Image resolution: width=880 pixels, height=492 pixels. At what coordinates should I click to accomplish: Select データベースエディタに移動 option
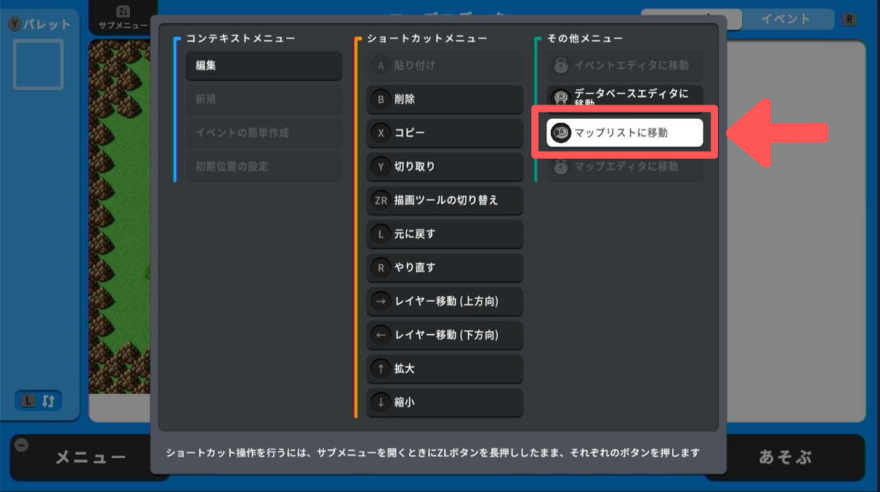coord(625,98)
